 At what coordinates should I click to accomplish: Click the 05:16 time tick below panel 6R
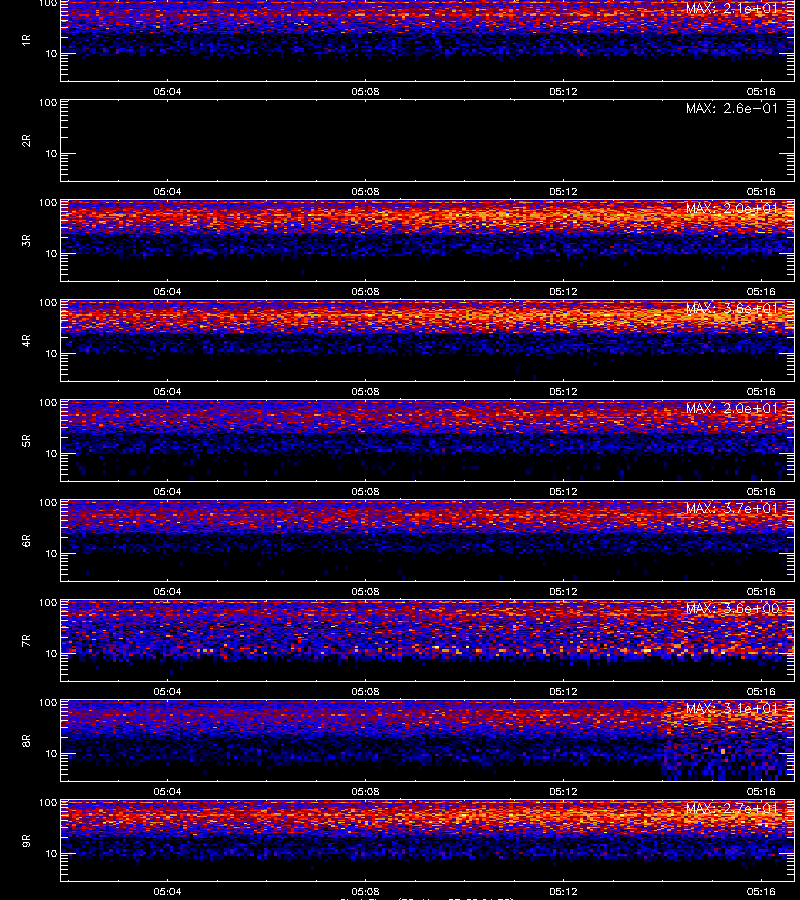coord(761,591)
